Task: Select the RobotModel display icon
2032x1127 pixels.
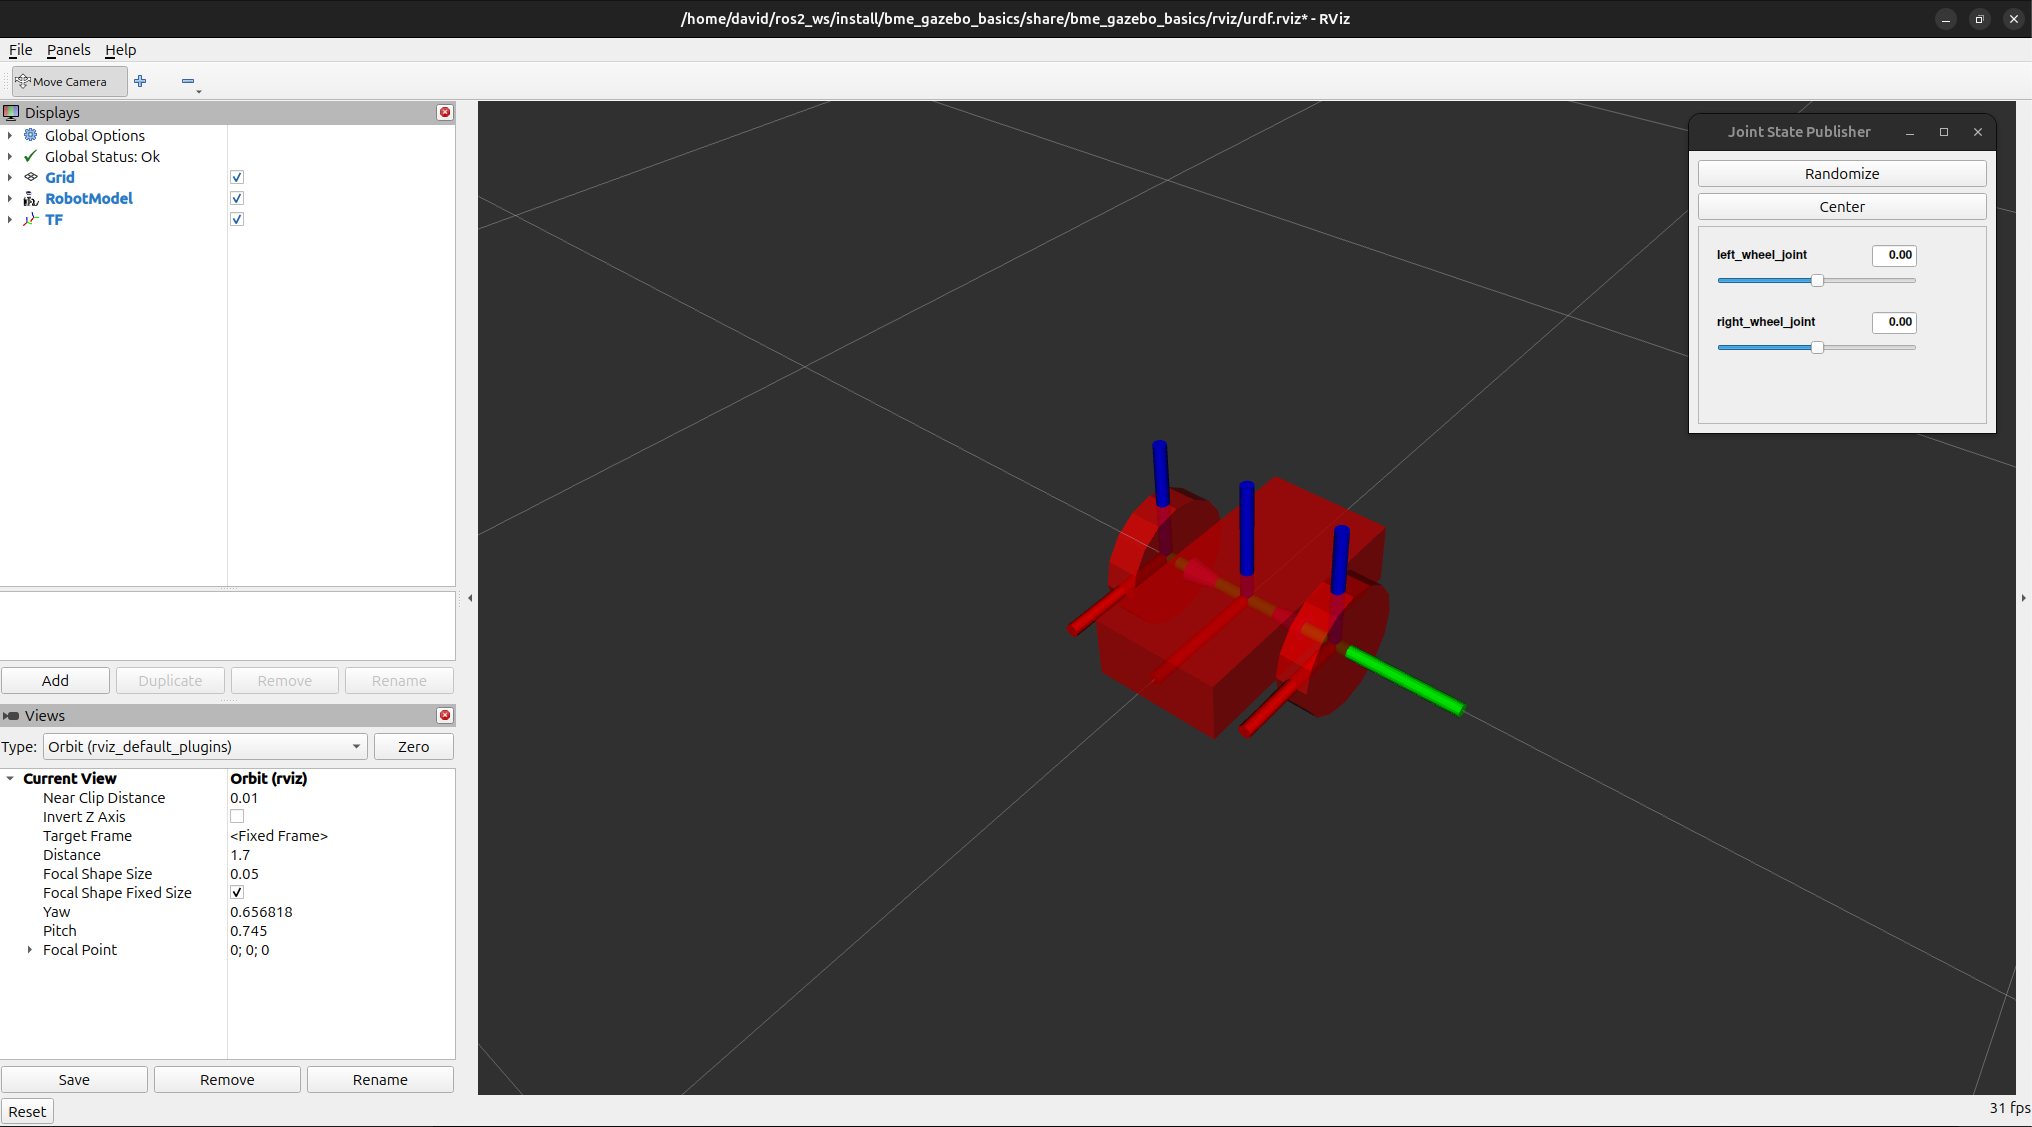Action: (31, 198)
